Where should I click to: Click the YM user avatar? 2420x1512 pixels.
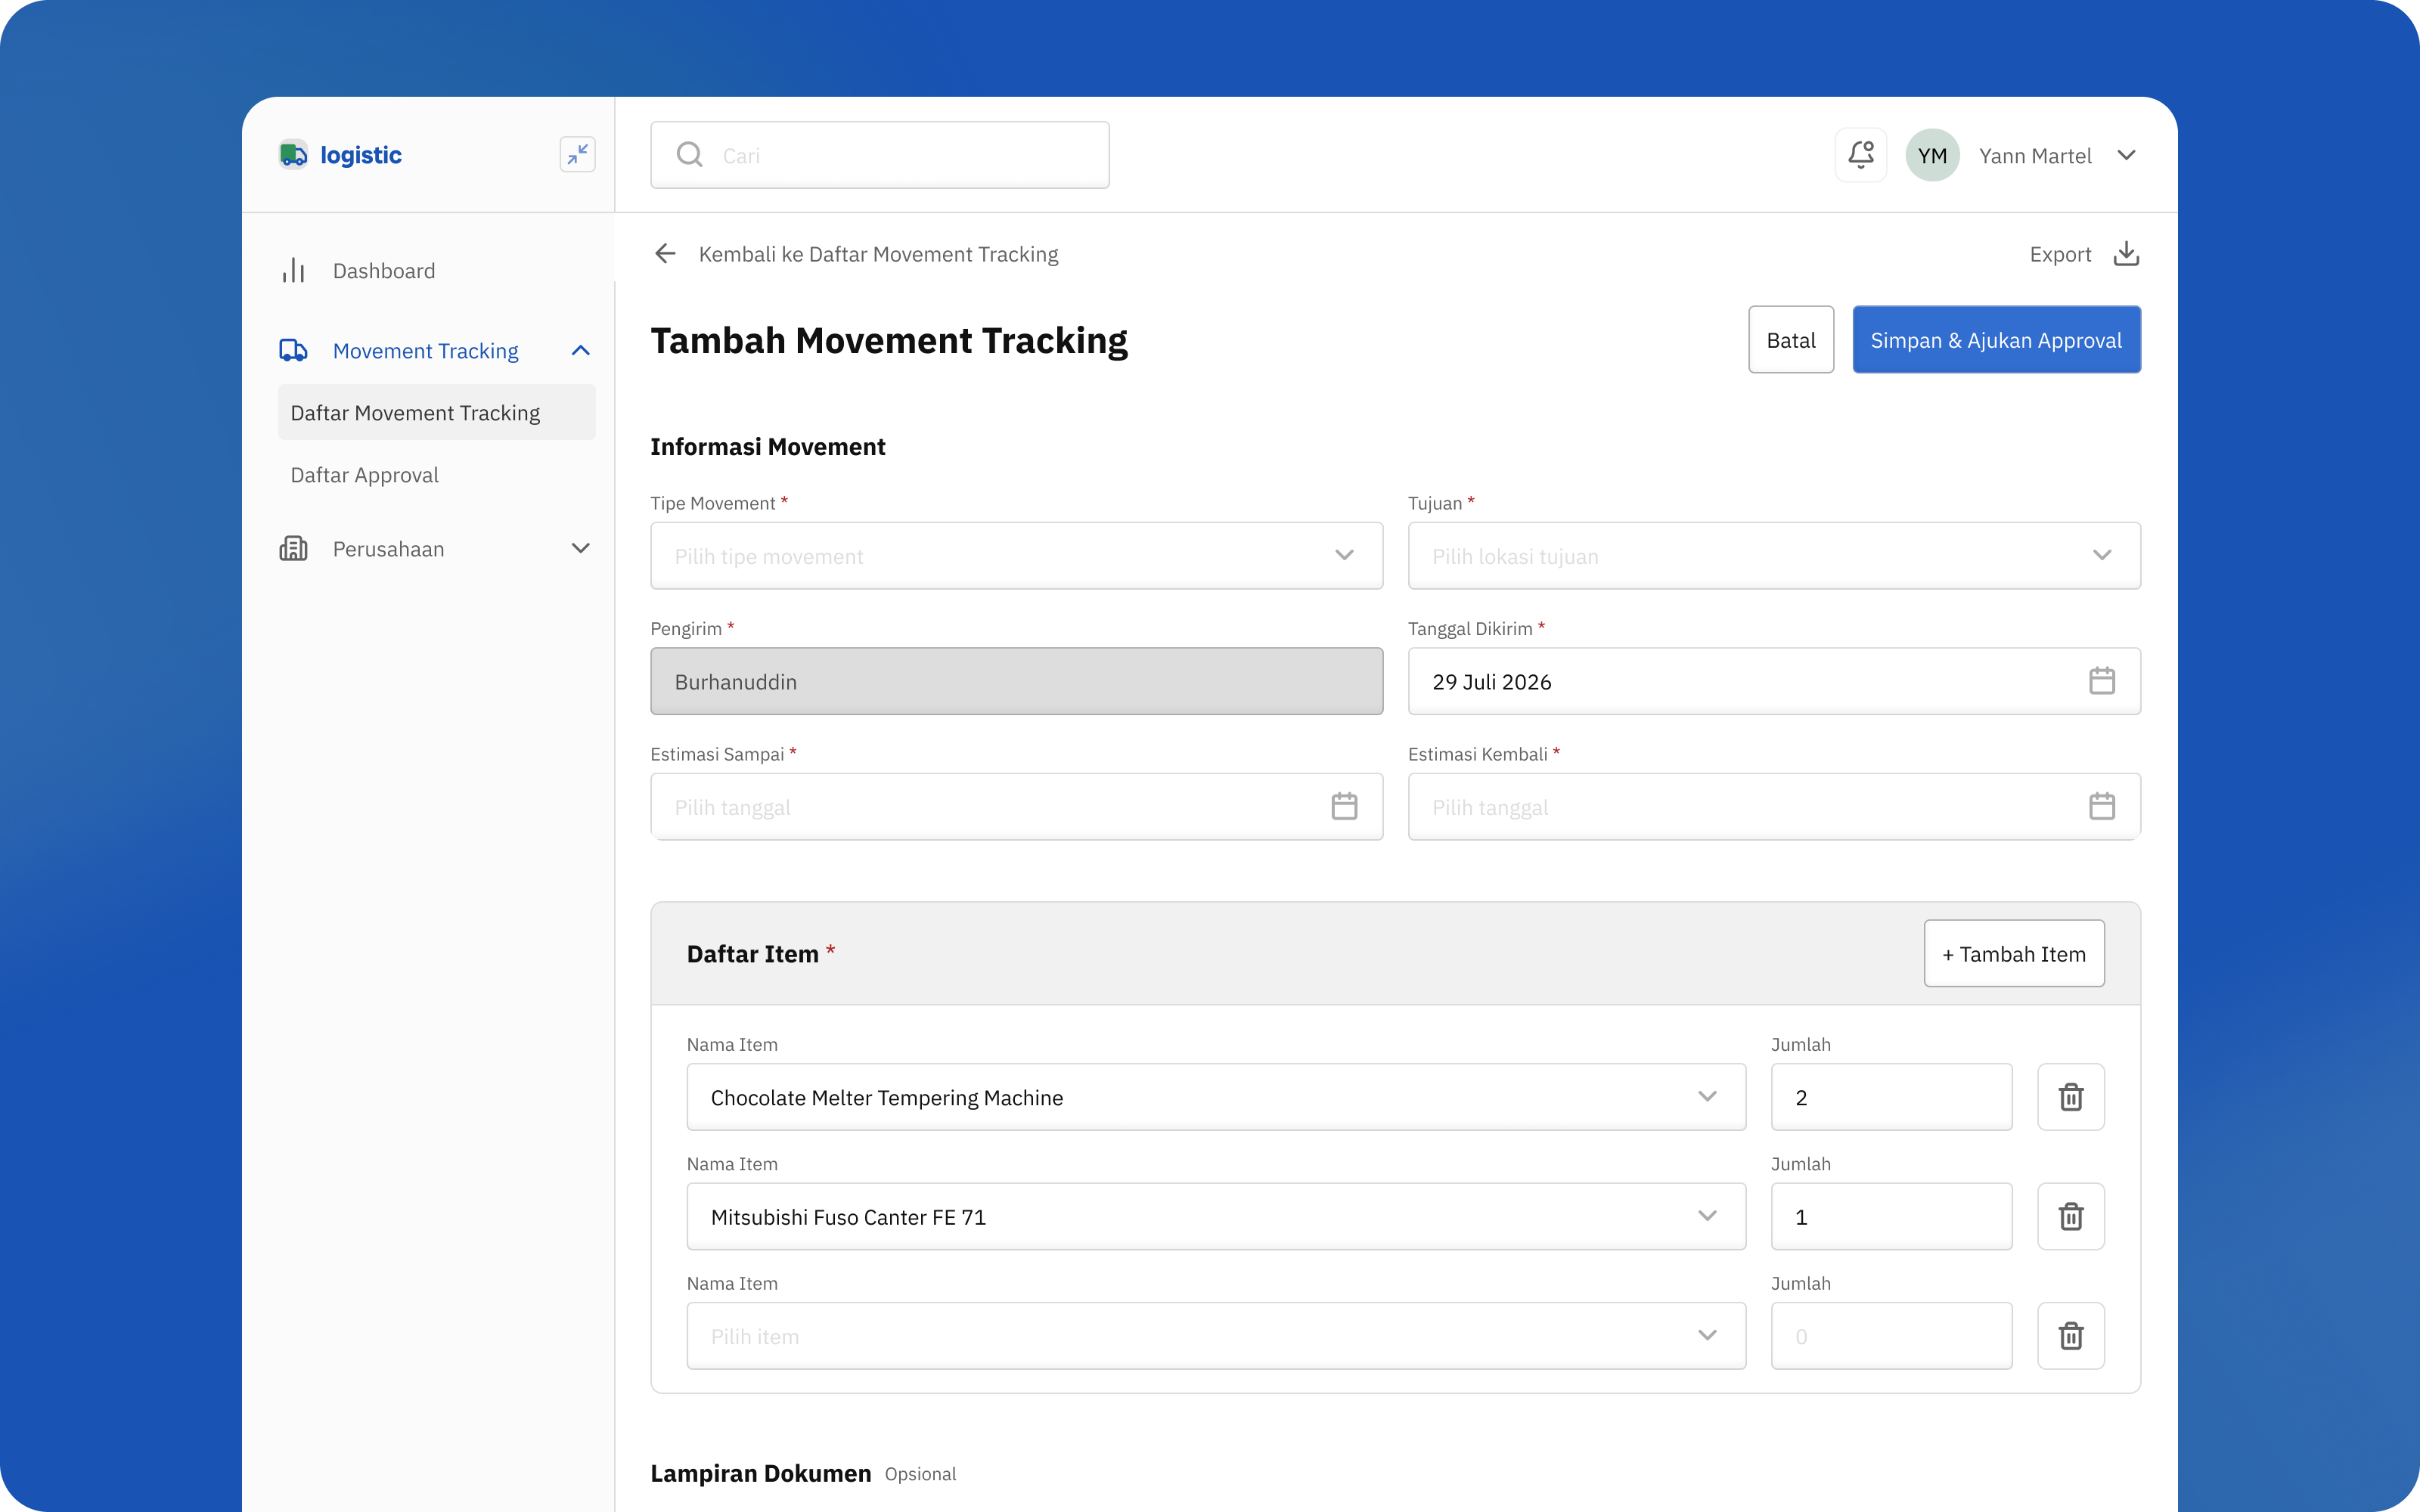click(x=1932, y=155)
